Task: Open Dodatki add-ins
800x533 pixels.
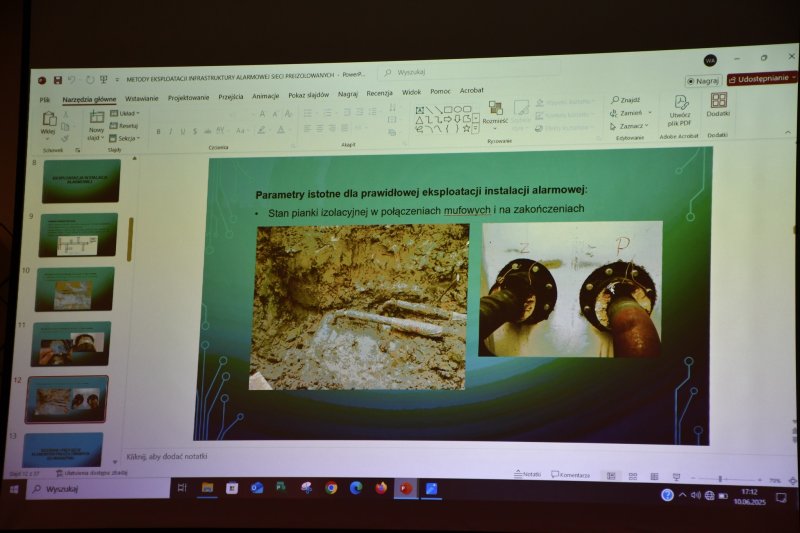Action: tap(718, 105)
